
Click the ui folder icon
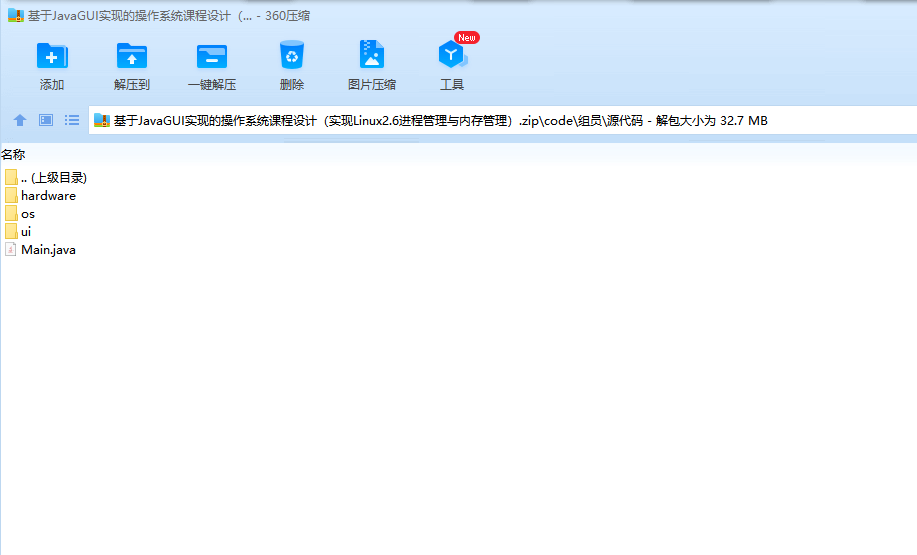(x=11, y=232)
